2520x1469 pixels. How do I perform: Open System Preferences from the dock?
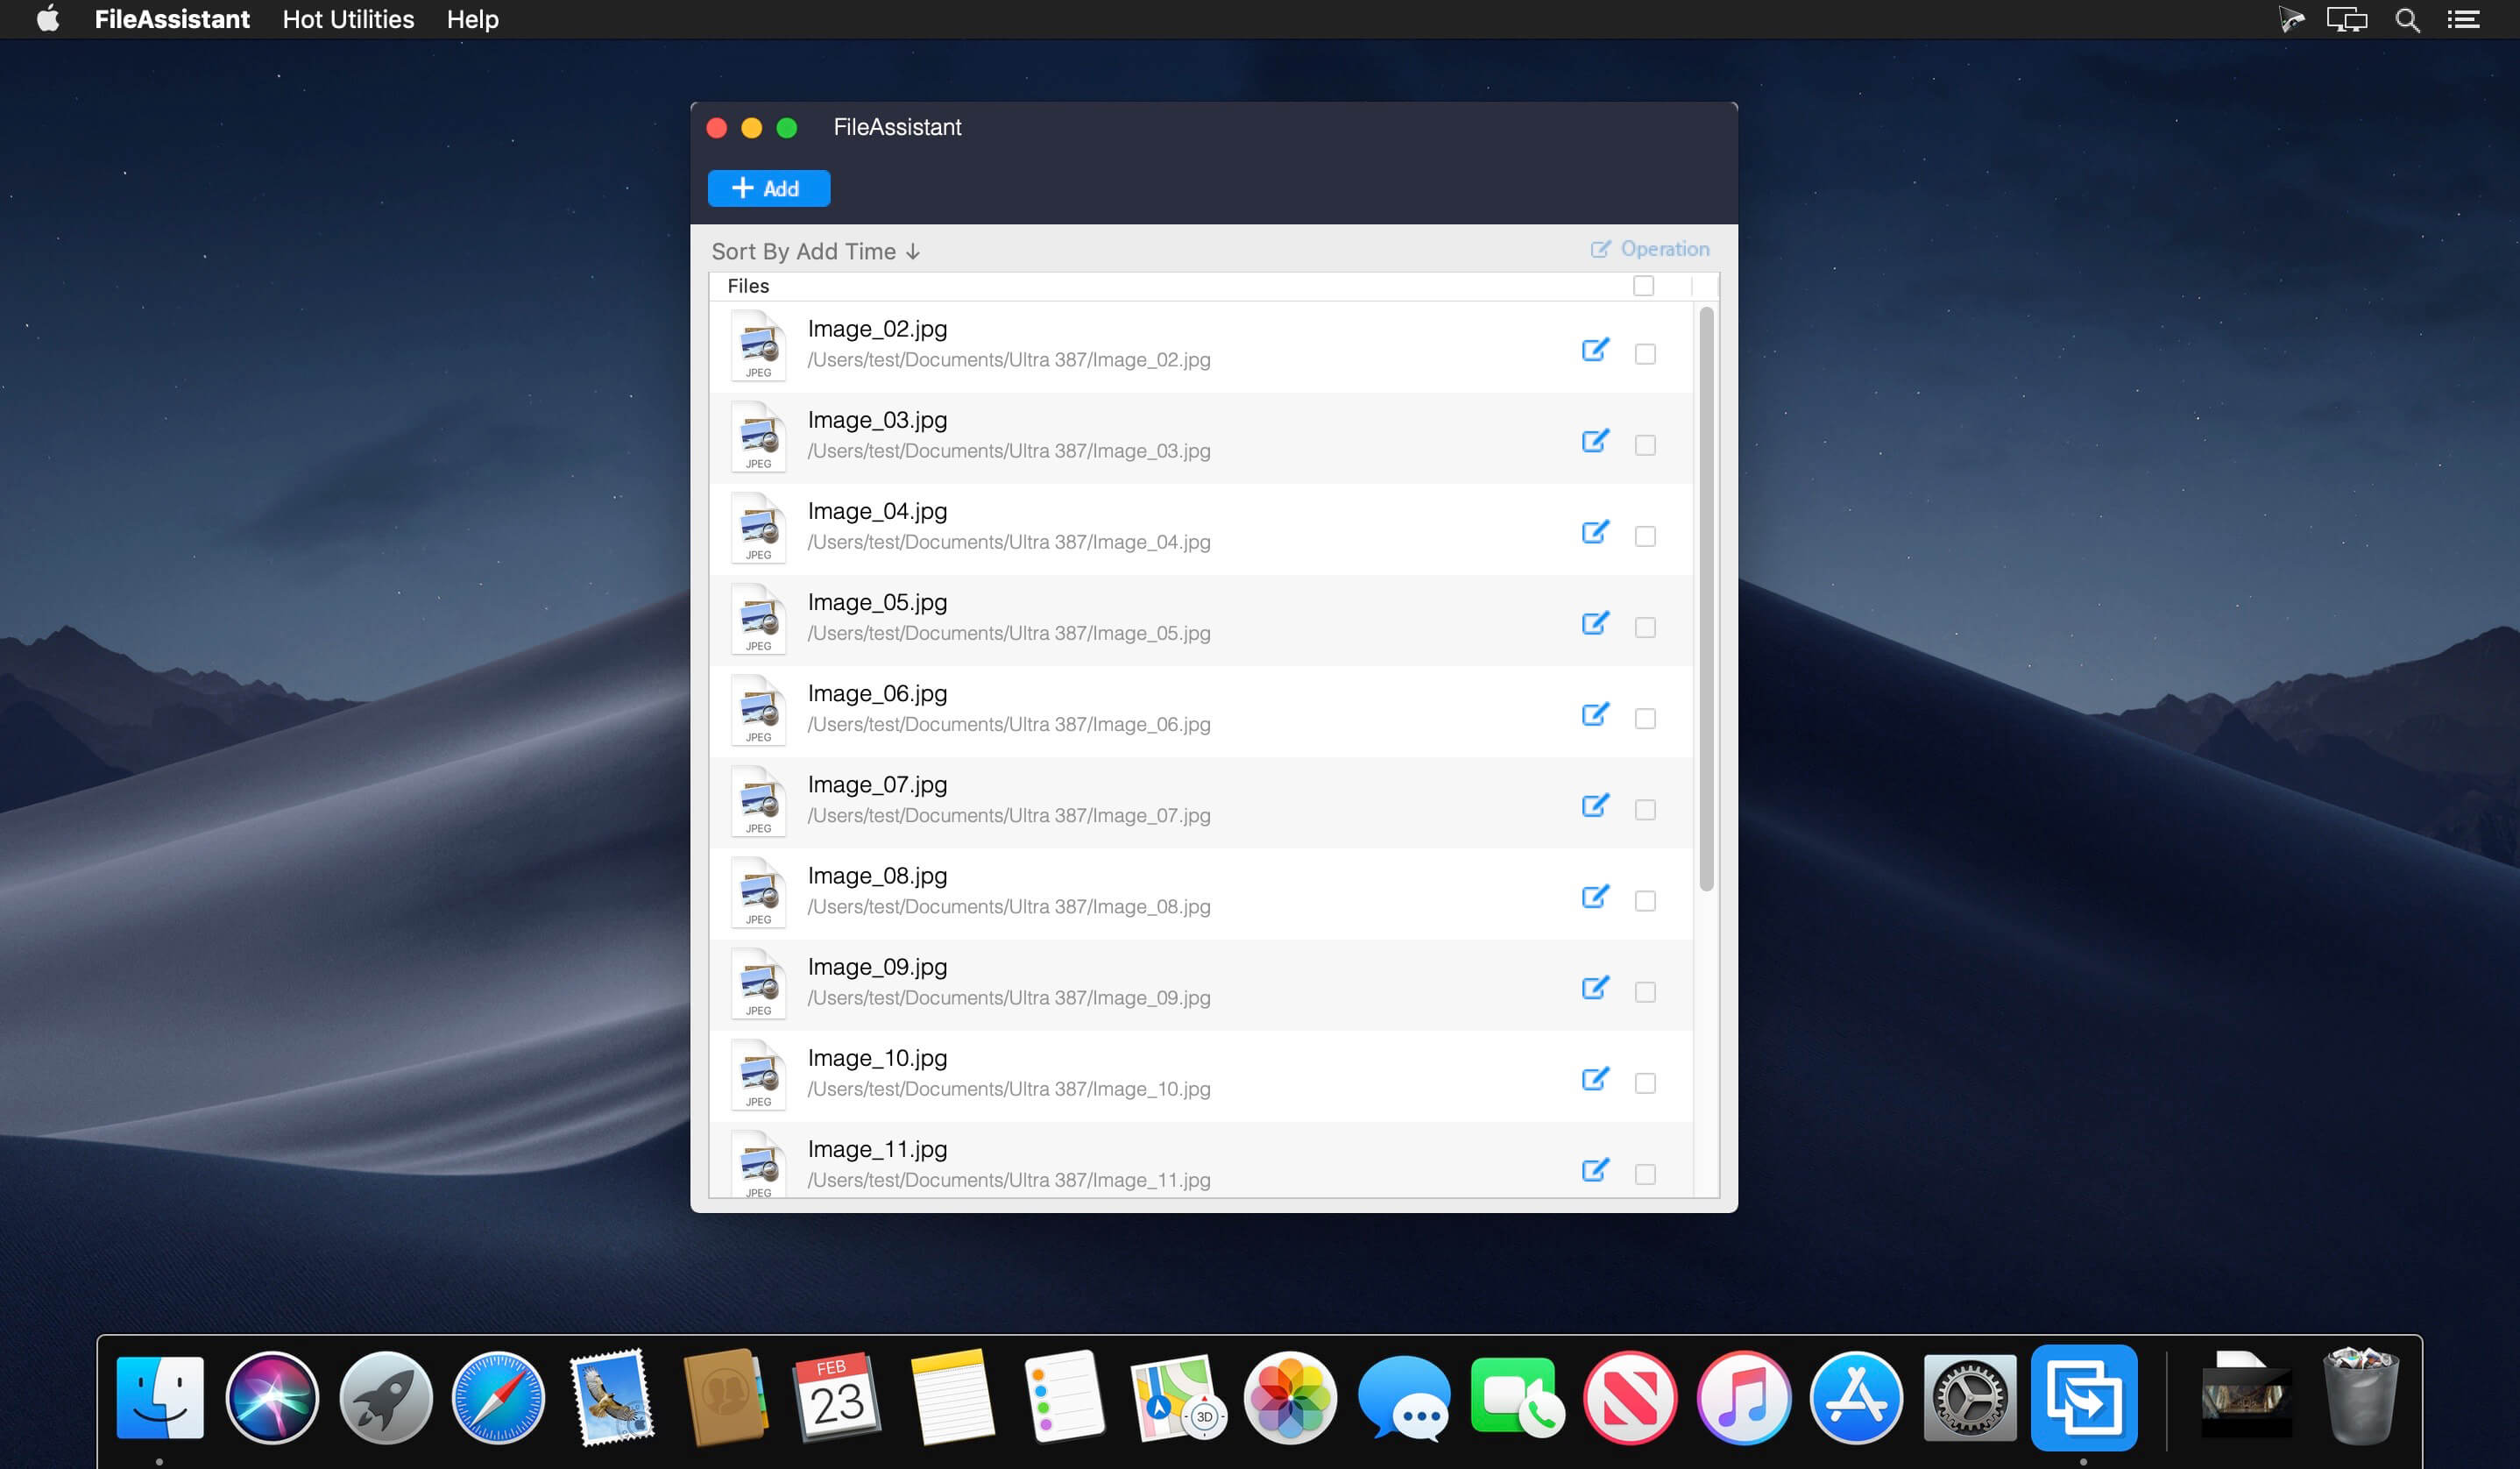[x=1969, y=1397]
